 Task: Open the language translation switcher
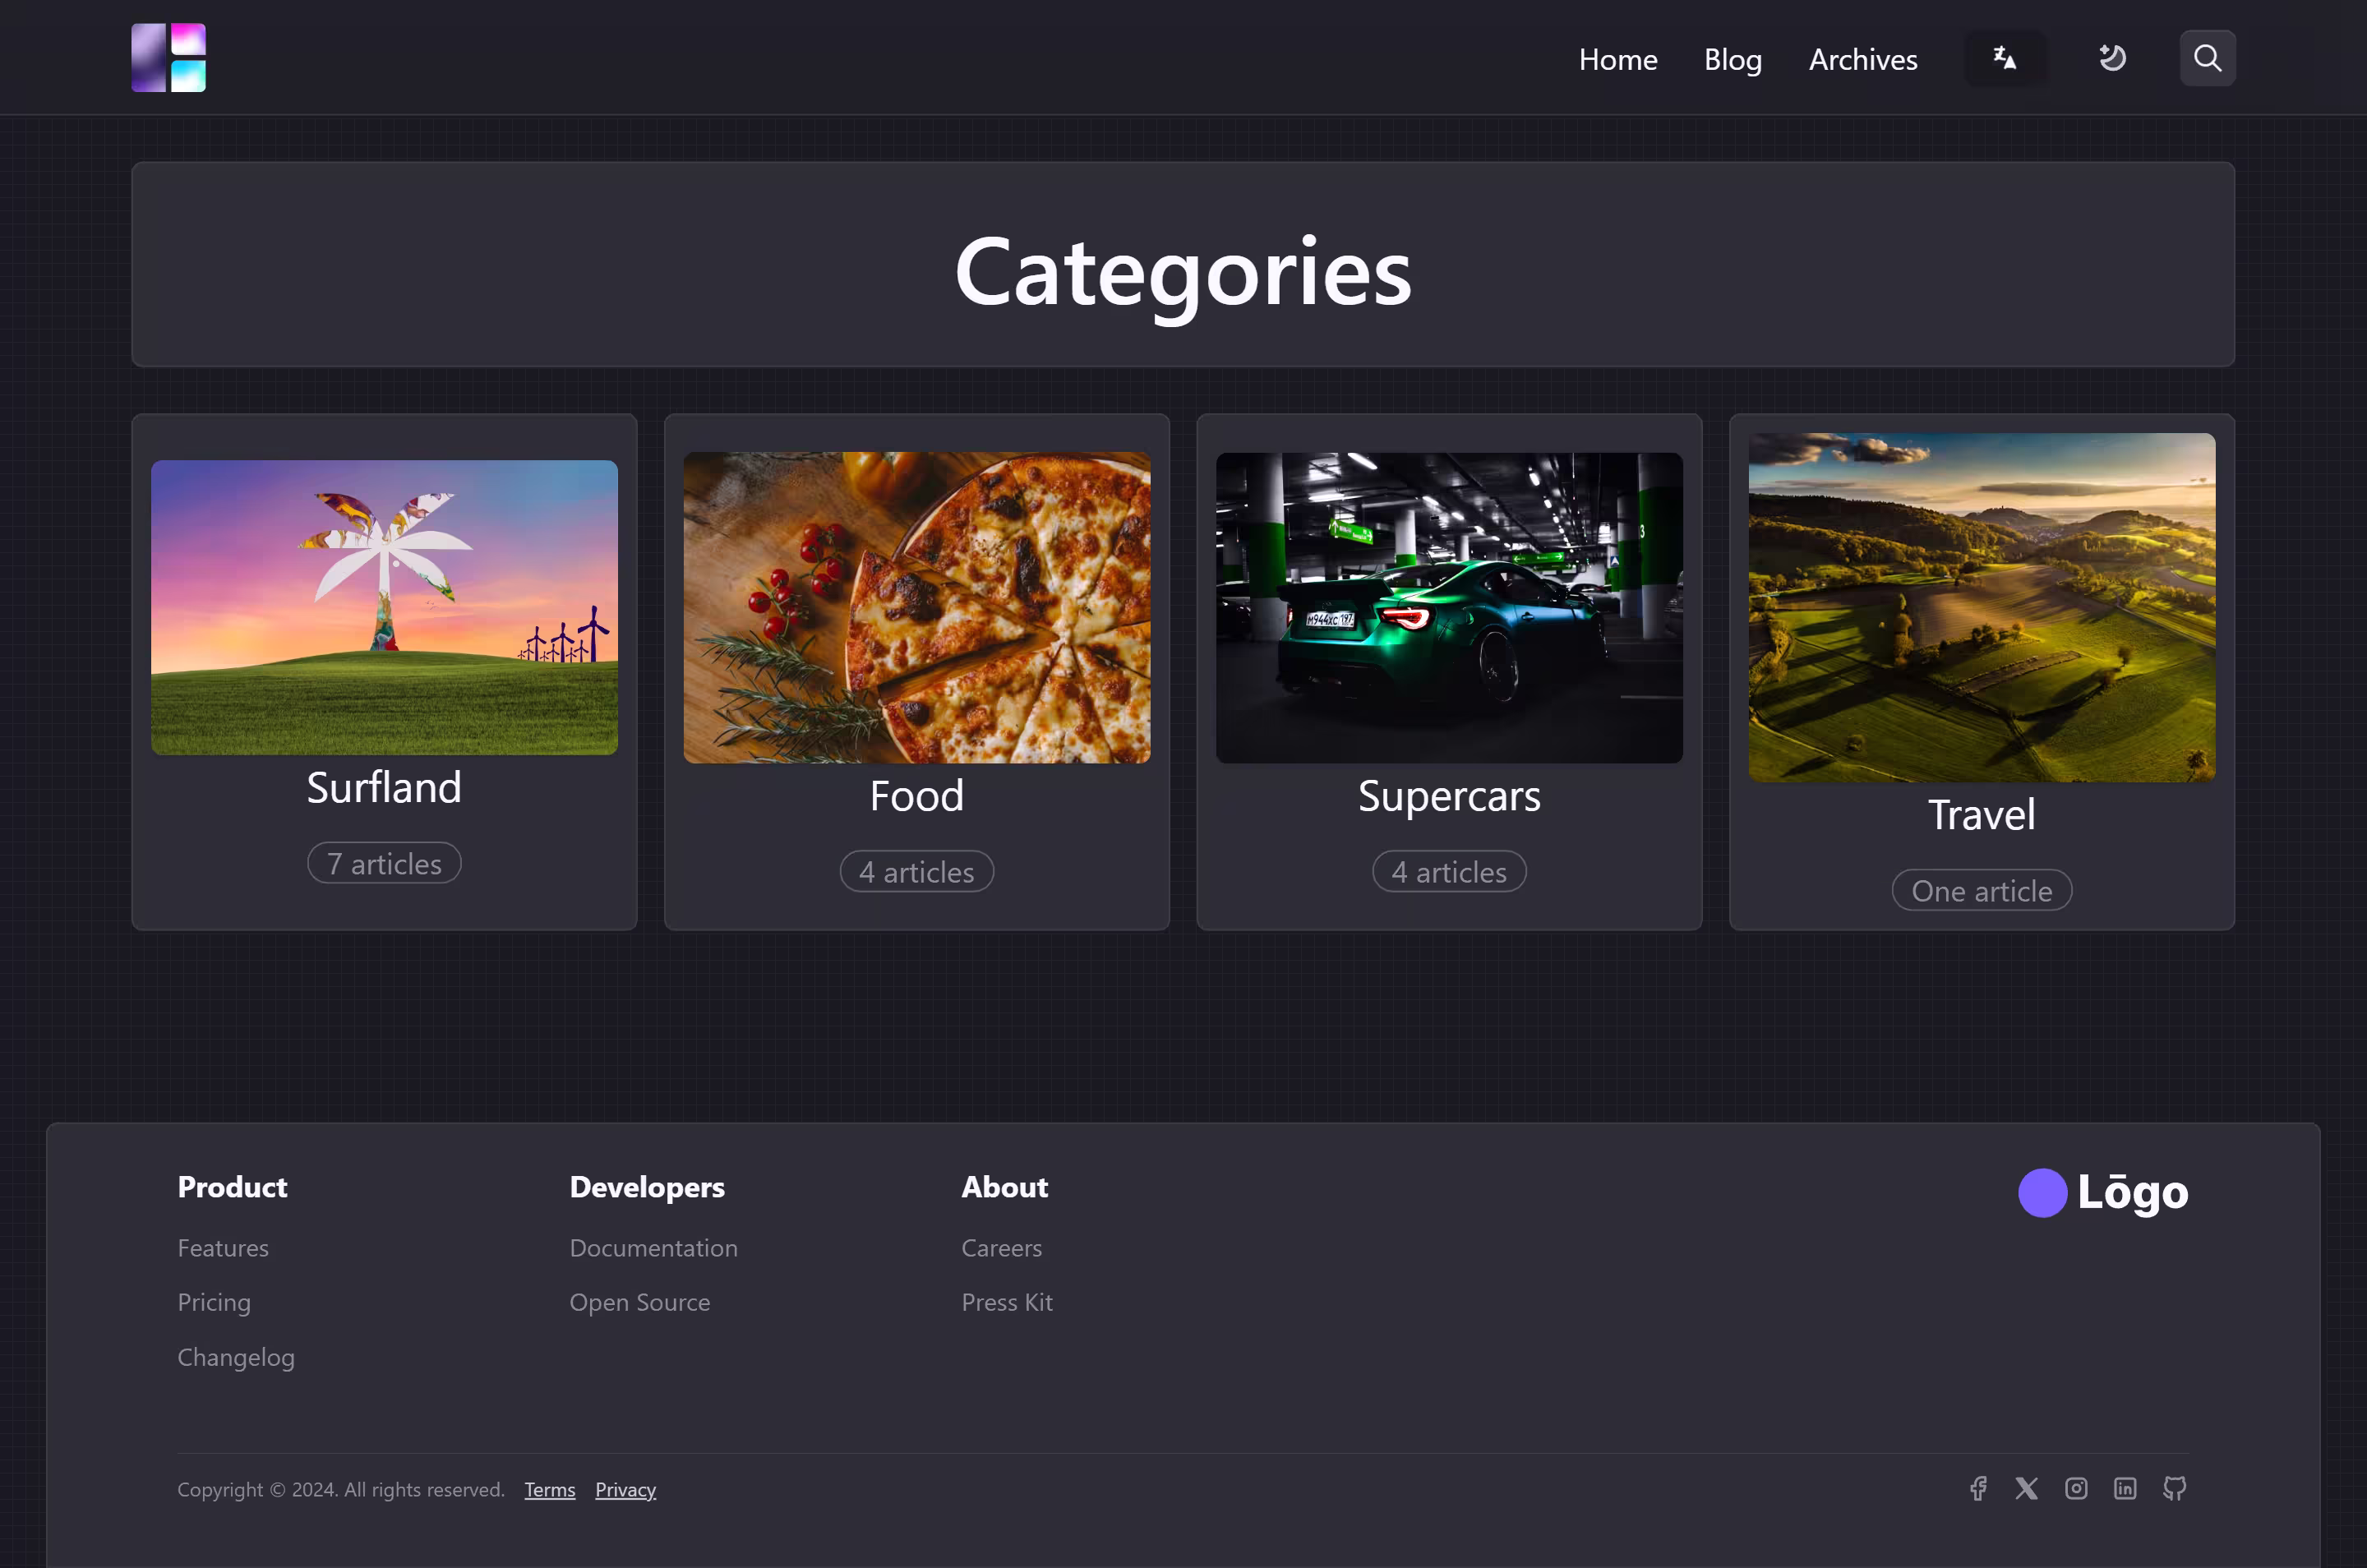click(x=2005, y=57)
